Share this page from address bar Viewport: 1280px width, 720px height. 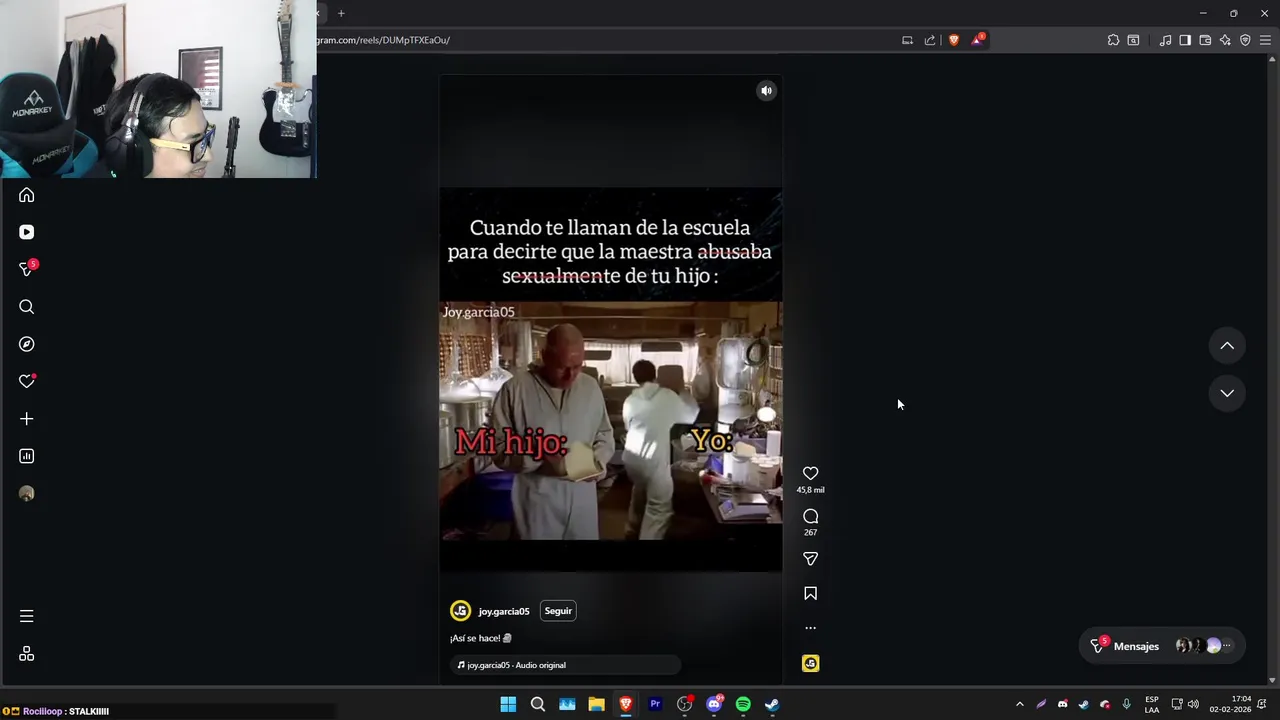click(x=930, y=40)
